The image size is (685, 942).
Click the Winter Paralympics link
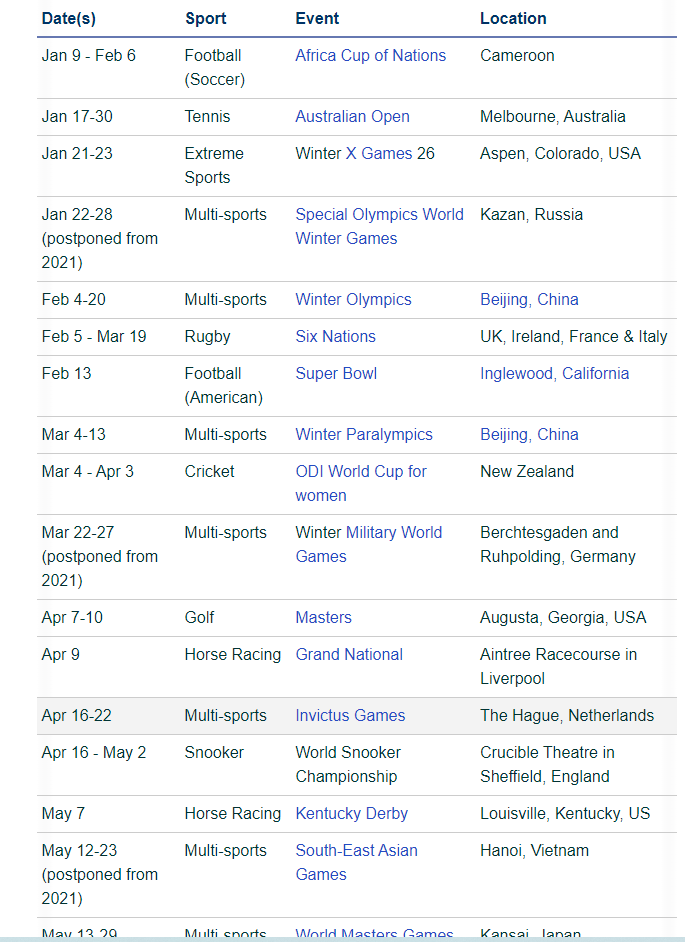coord(364,435)
